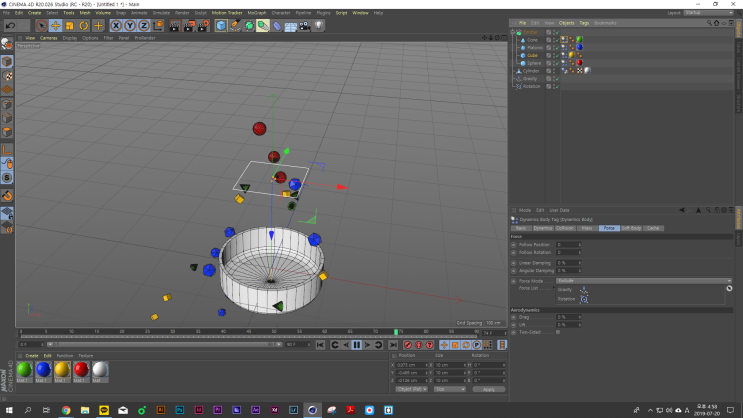Open the viewport Cameras menu

pyautogui.click(x=48, y=38)
